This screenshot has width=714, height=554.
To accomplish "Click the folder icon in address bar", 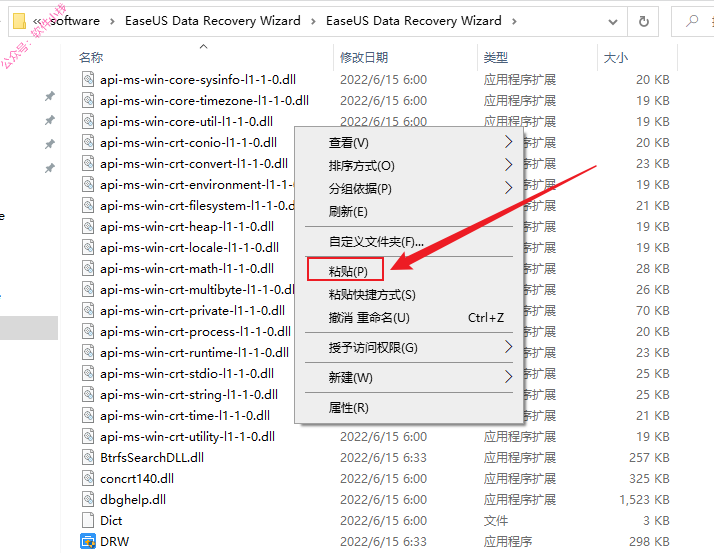I will click(19, 21).
